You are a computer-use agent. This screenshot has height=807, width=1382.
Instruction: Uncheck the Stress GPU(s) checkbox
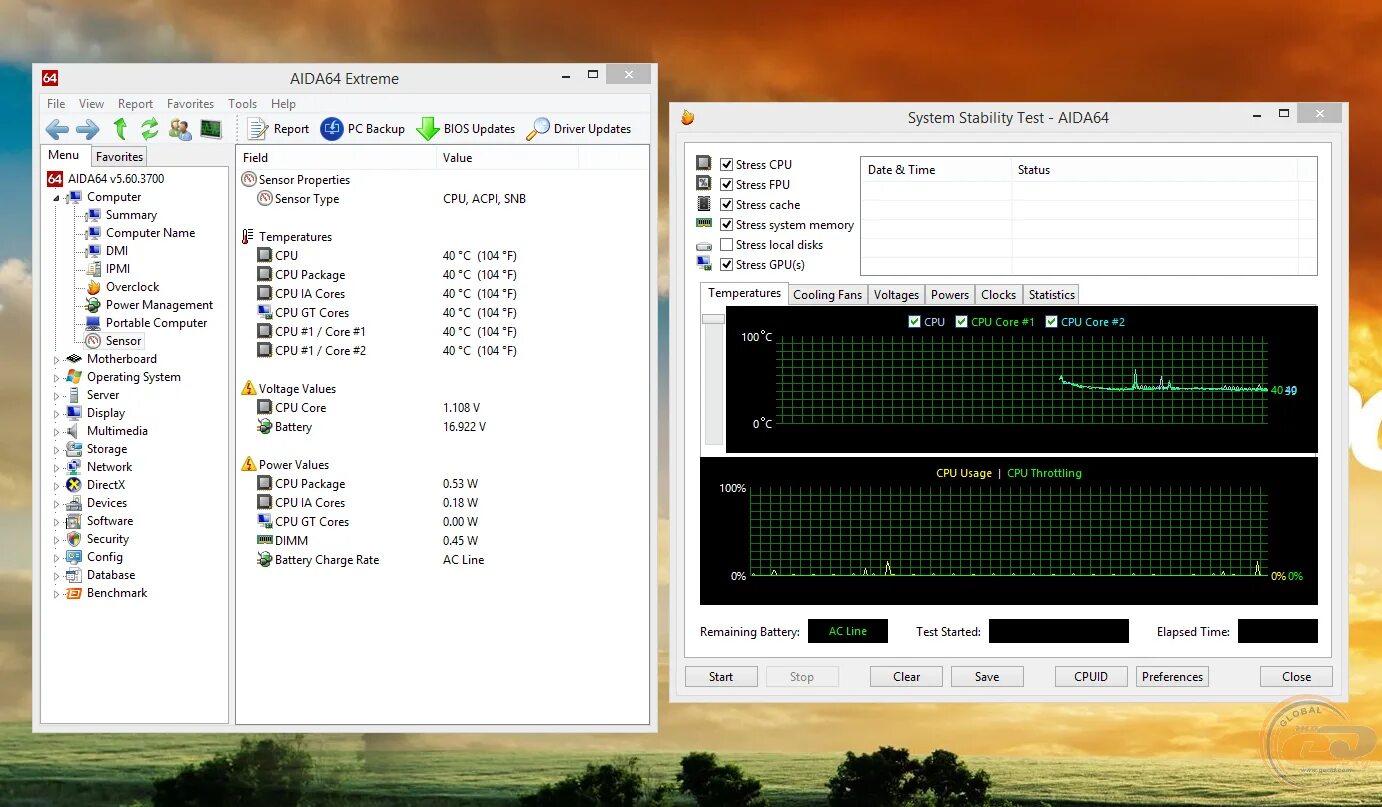pyautogui.click(x=727, y=265)
